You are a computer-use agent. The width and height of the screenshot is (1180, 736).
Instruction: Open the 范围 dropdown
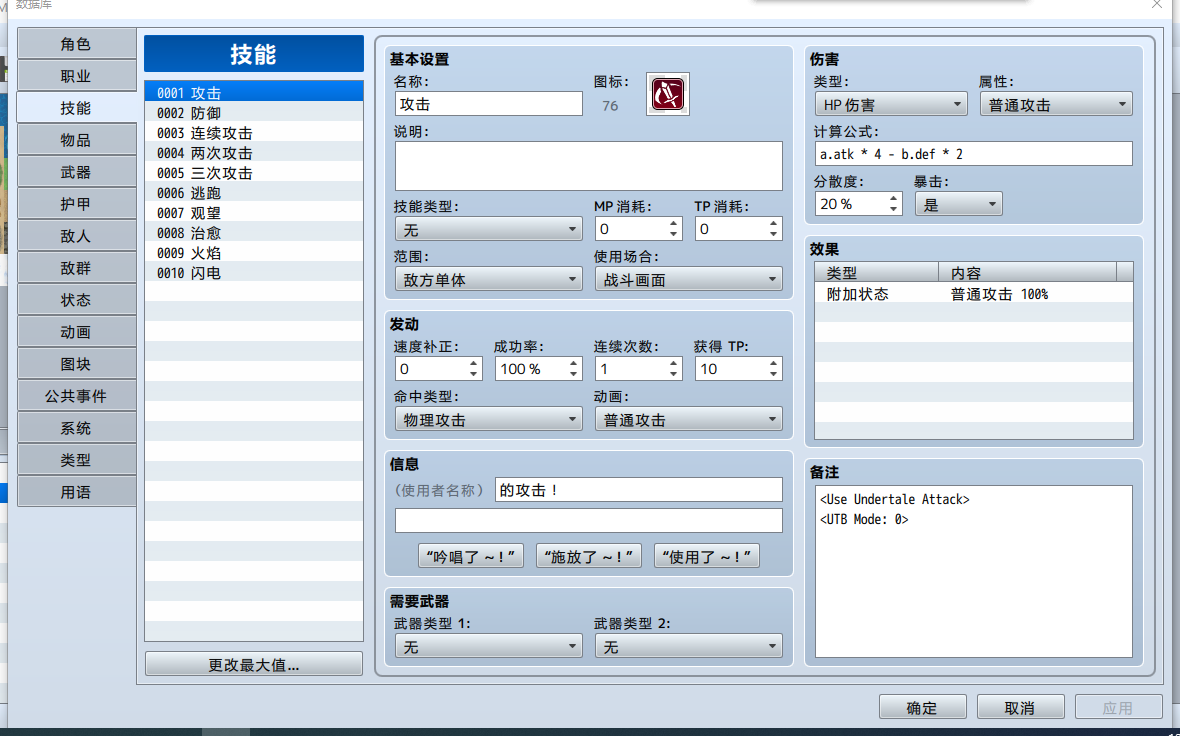coord(488,279)
